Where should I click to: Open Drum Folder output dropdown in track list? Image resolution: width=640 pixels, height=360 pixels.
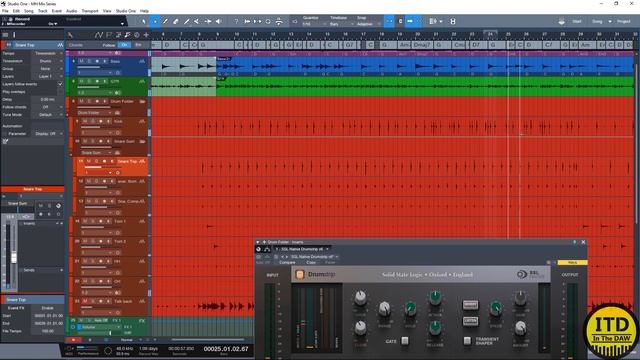point(94,113)
